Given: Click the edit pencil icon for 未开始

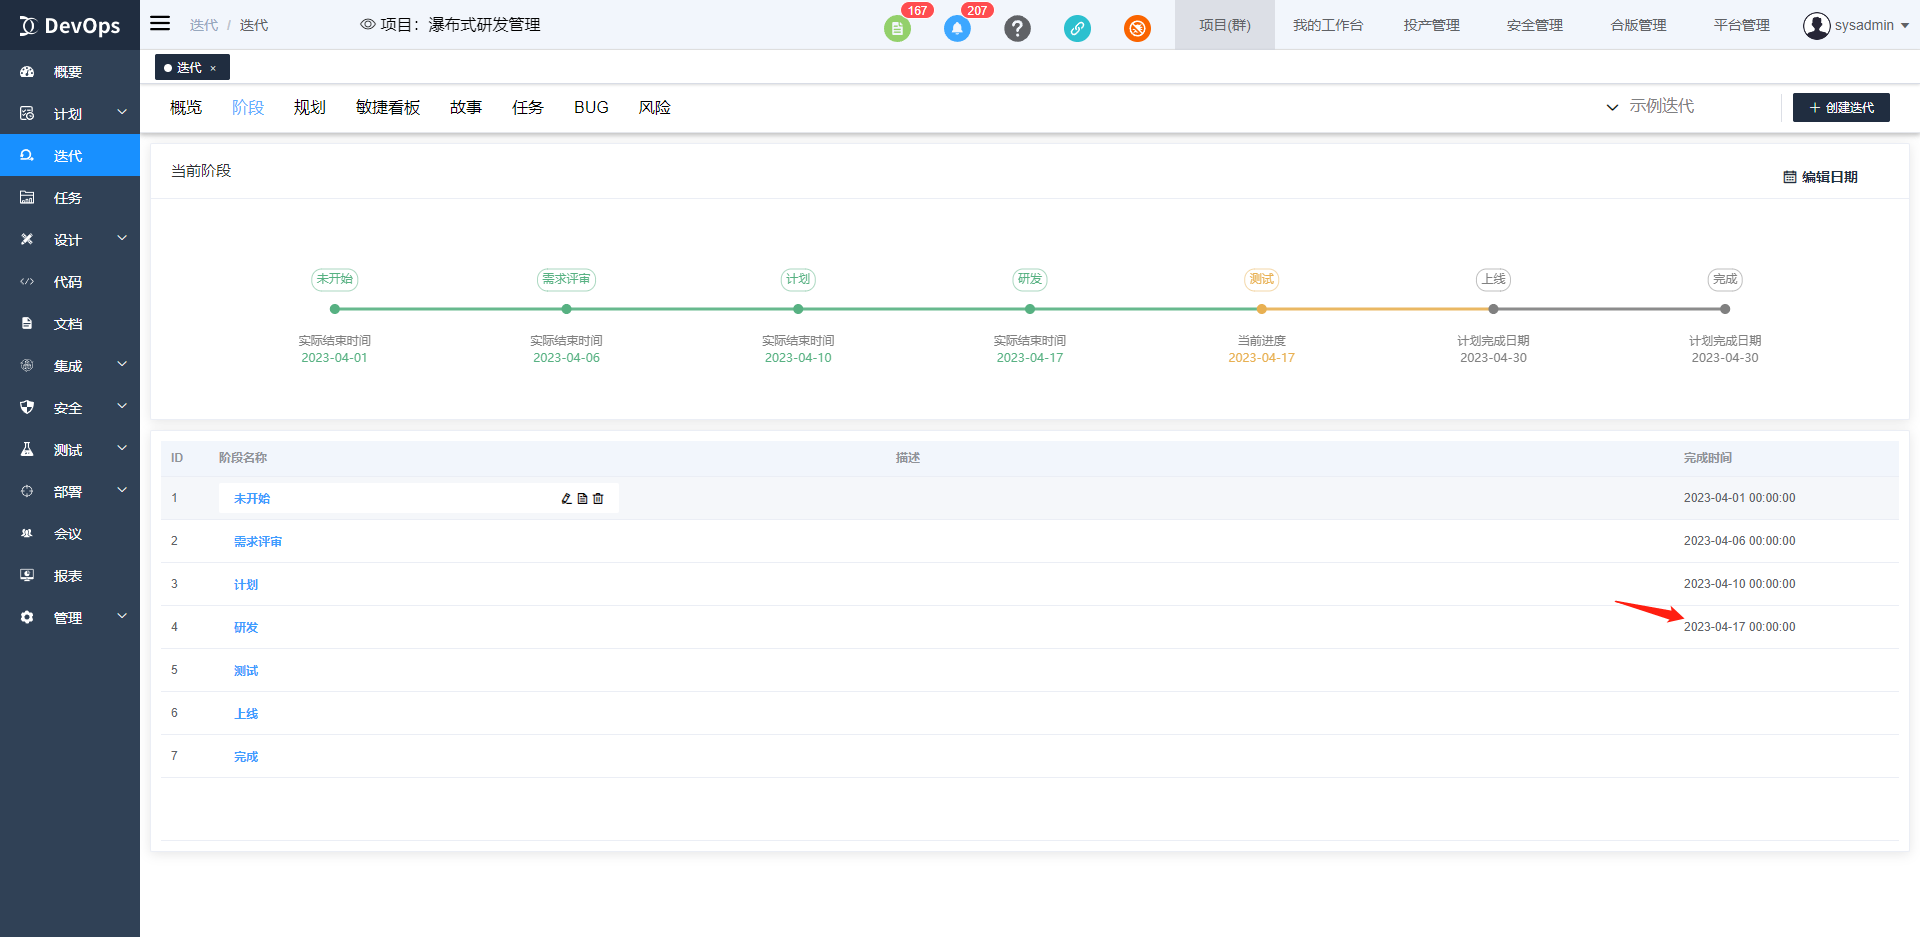Looking at the screenshot, I should (x=566, y=498).
